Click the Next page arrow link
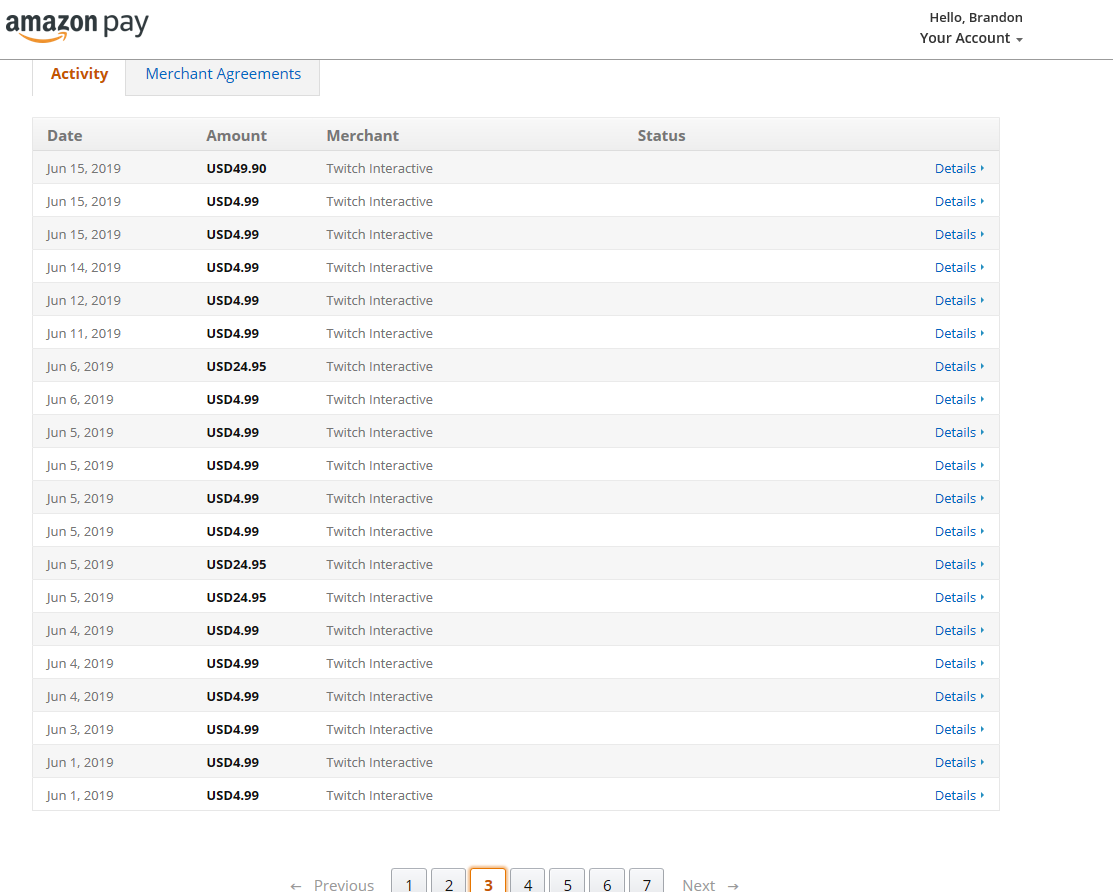This screenshot has height=892, width=1113. (x=711, y=884)
